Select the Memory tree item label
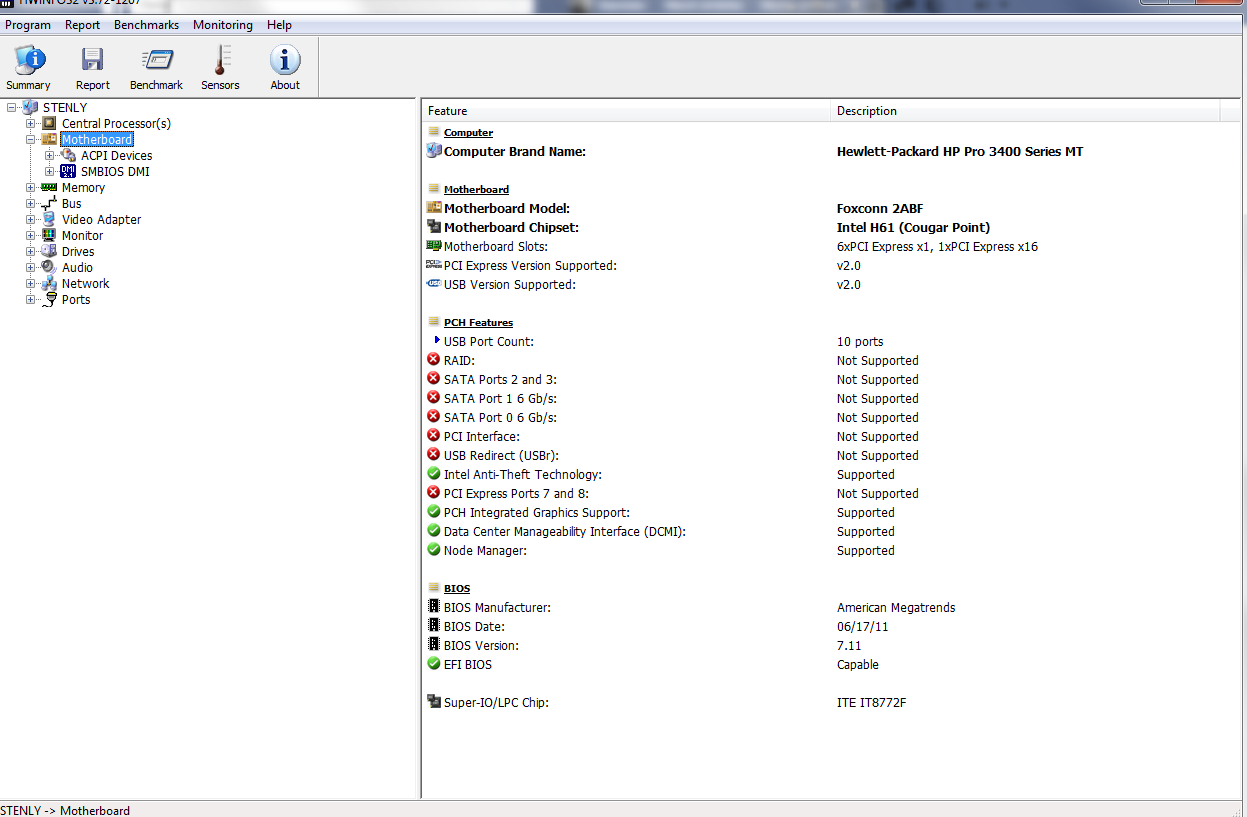The height and width of the screenshot is (817, 1247). coord(83,187)
